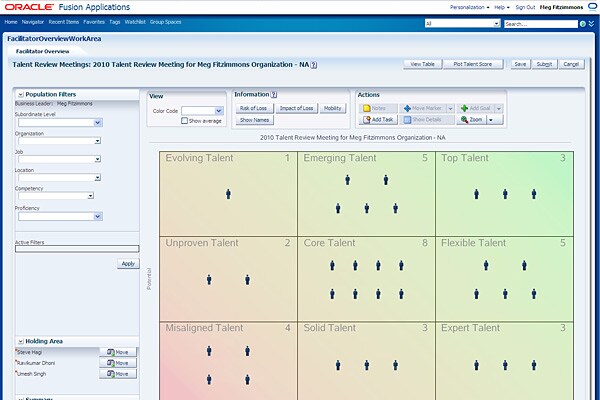
Task: Open Recent Items menu
Action: [64, 22]
